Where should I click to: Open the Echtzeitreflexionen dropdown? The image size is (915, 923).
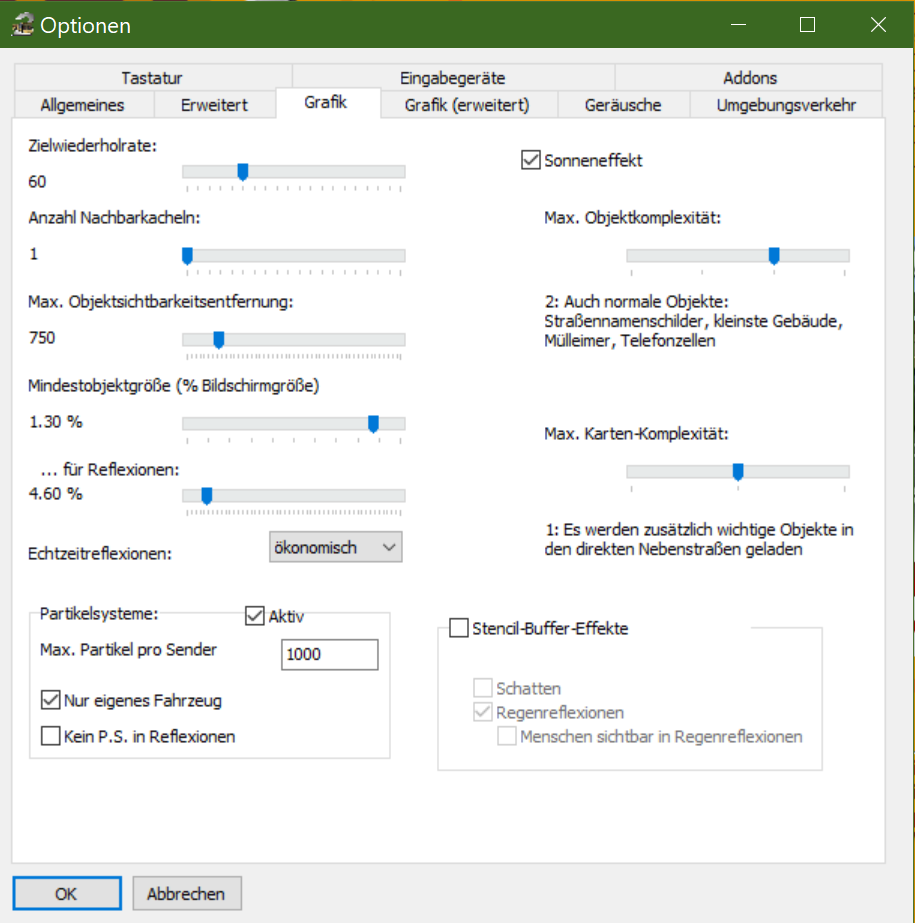[x=336, y=547]
